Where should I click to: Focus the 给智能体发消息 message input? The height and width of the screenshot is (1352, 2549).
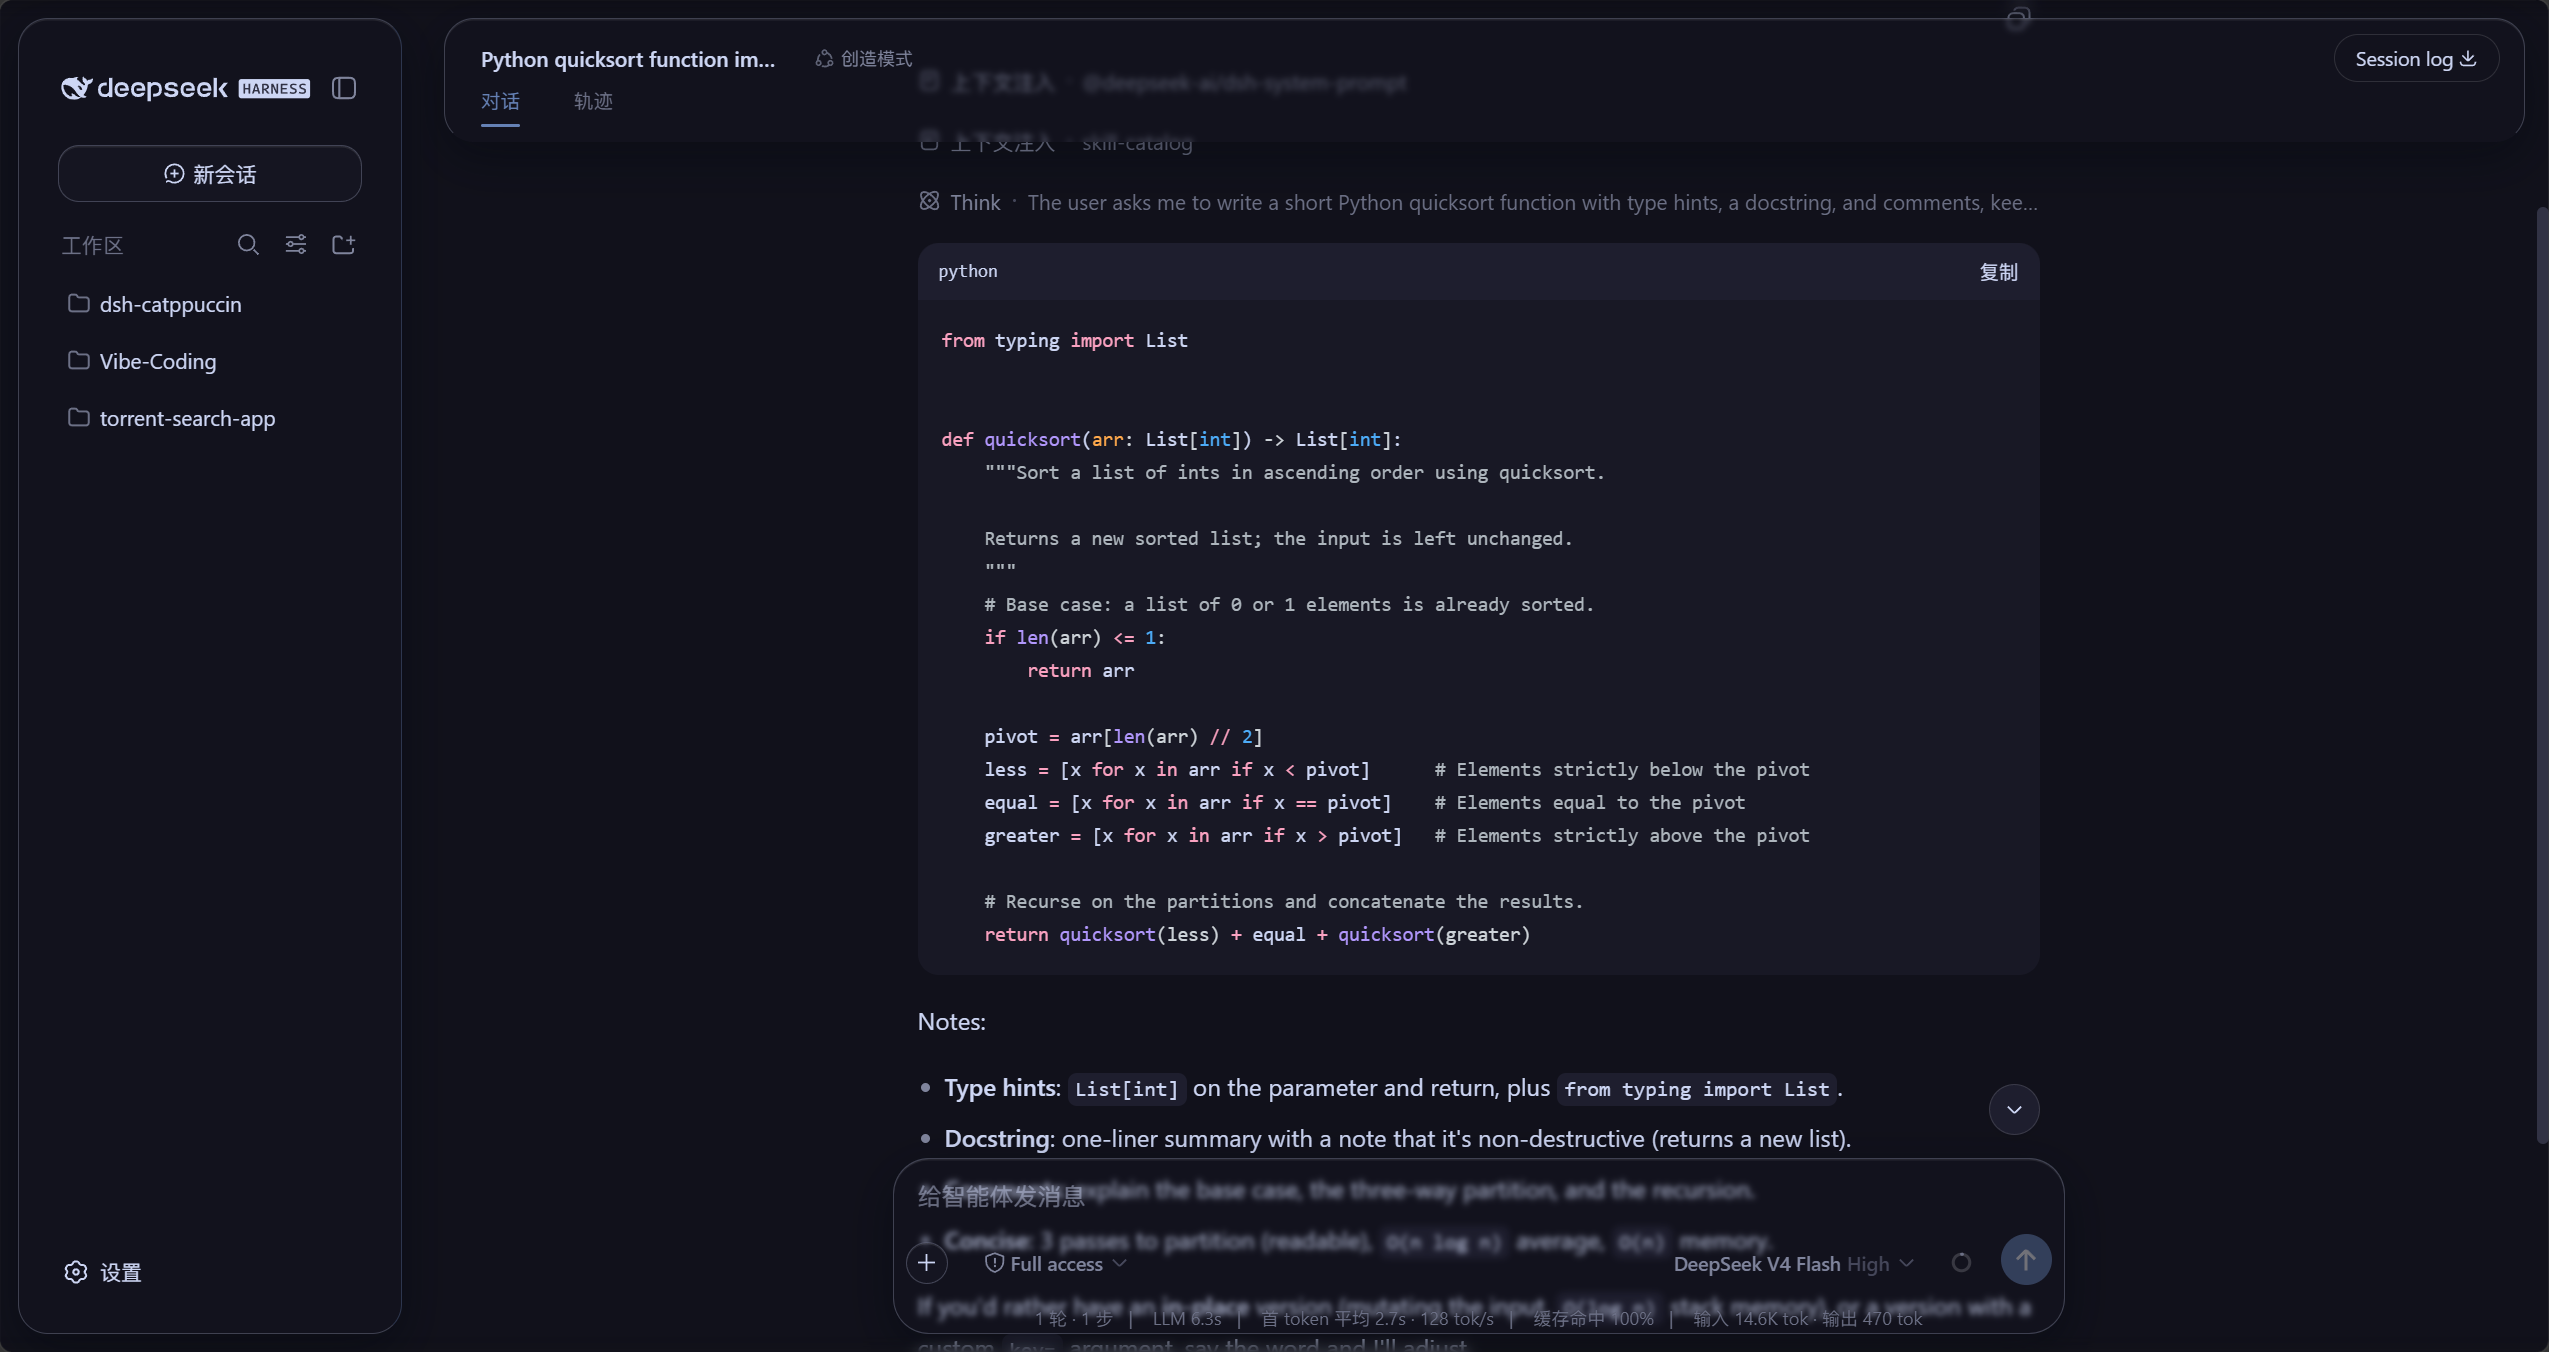pyautogui.click(x=1478, y=1196)
